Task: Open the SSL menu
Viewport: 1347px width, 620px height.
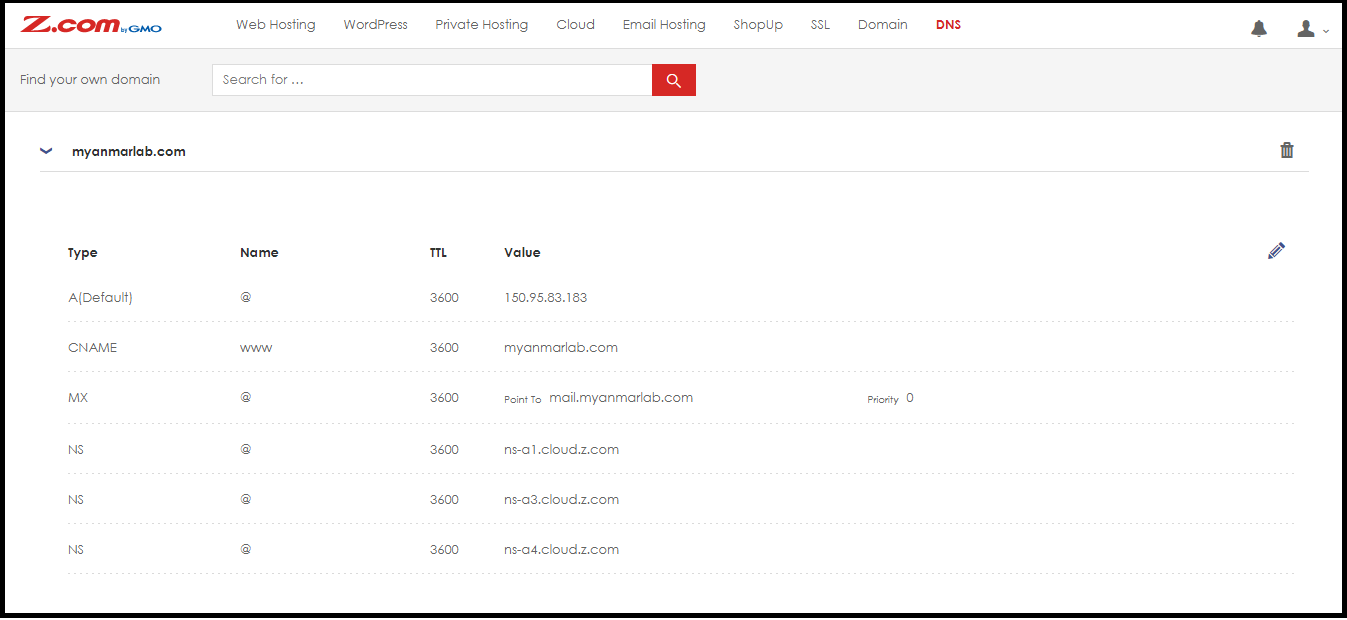Action: pyautogui.click(x=821, y=25)
